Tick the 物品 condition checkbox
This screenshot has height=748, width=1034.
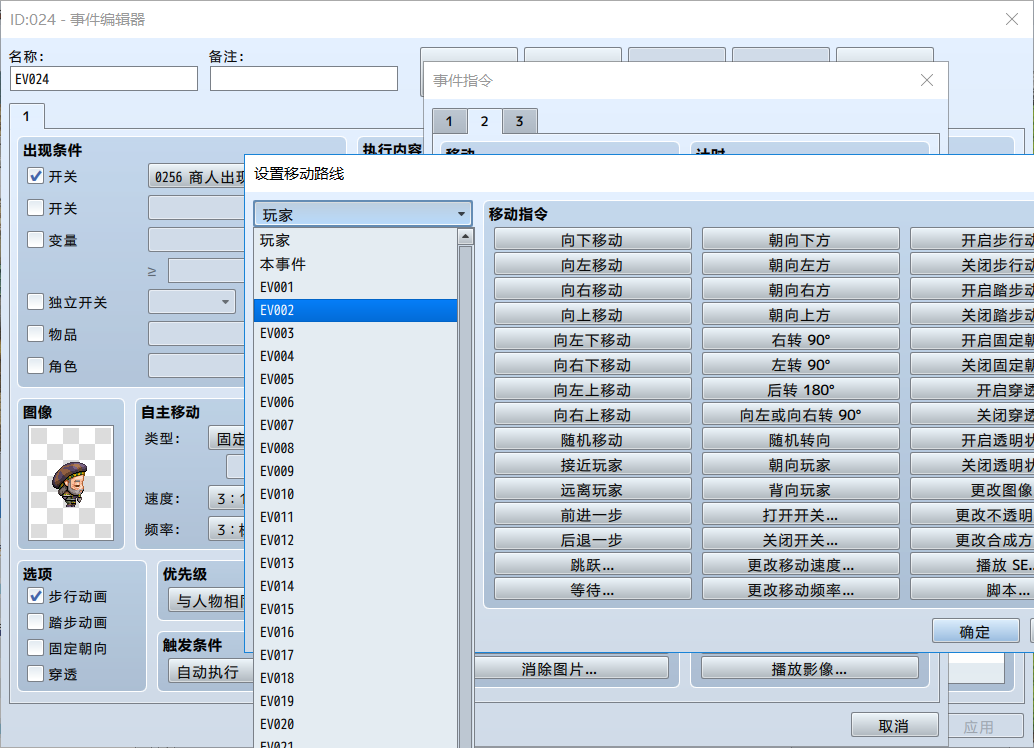[36, 334]
